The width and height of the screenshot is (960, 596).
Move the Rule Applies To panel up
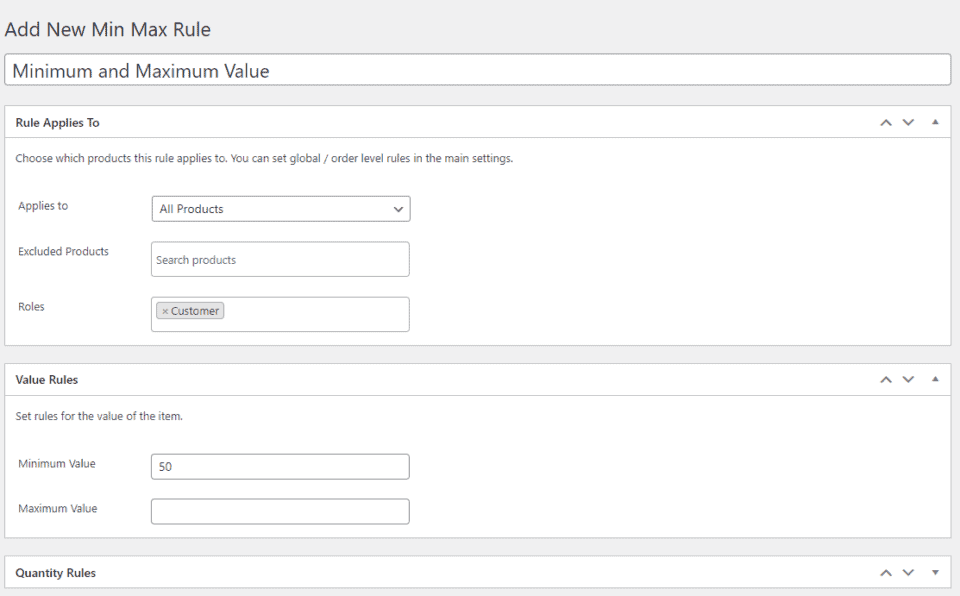click(x=885, y=122)
